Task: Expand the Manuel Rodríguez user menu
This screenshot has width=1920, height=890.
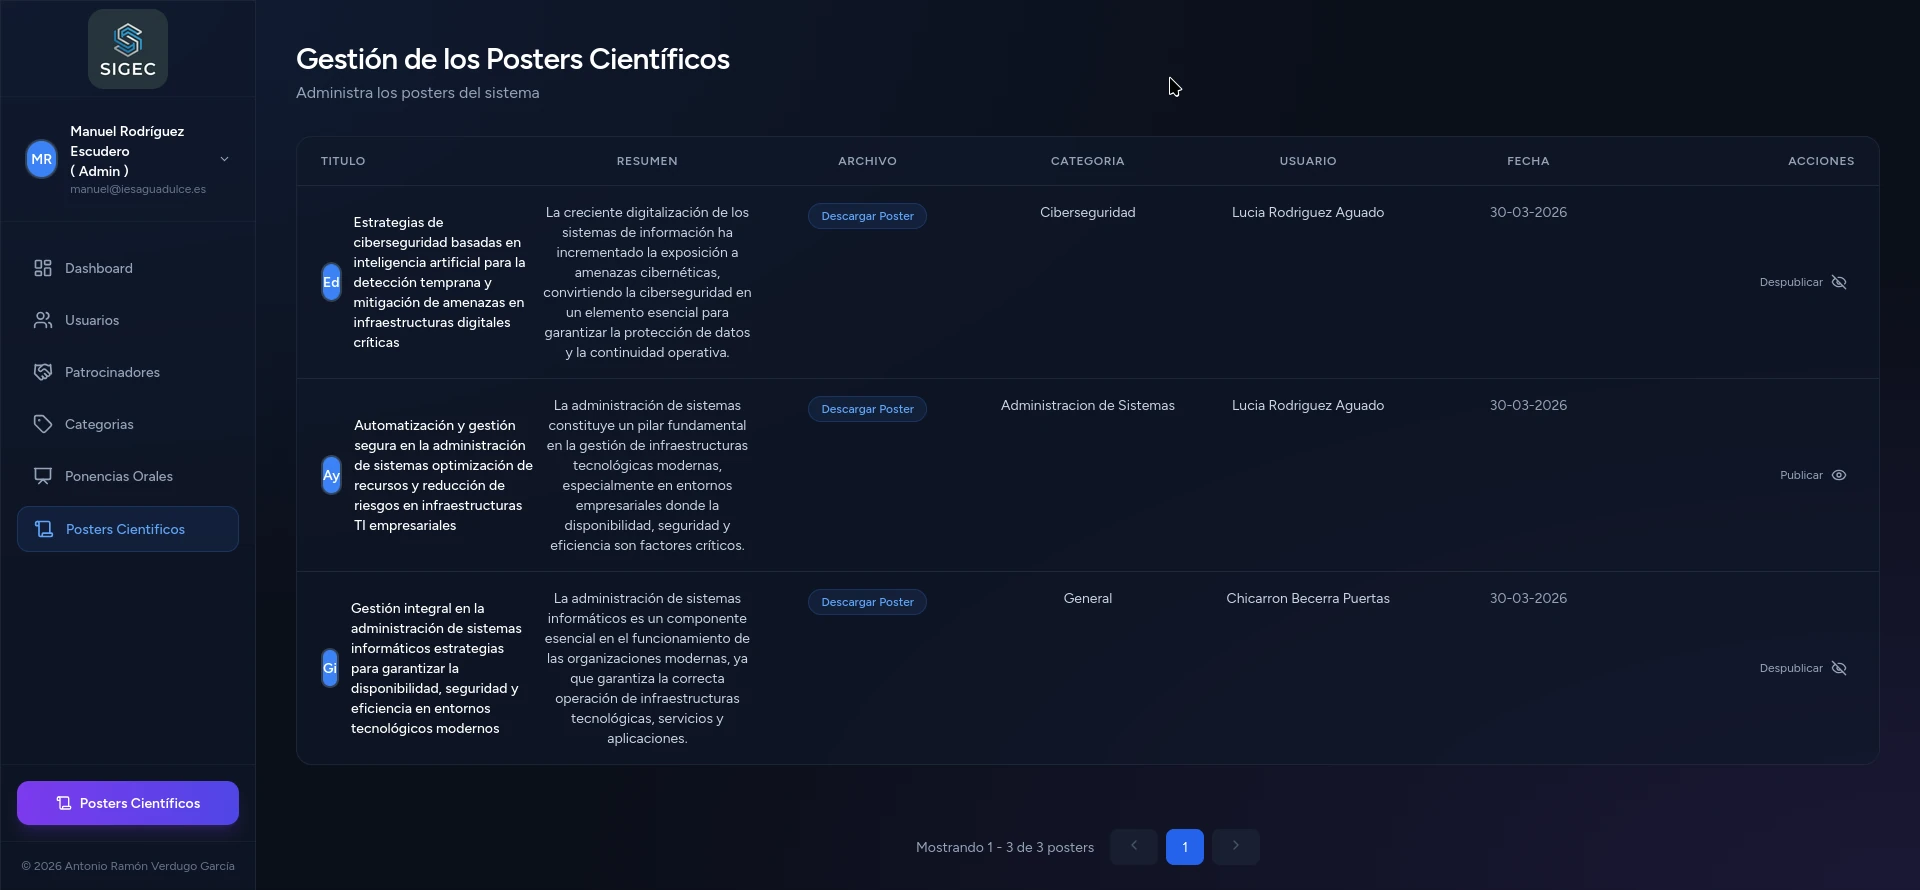Action: [x=224, y=159]
